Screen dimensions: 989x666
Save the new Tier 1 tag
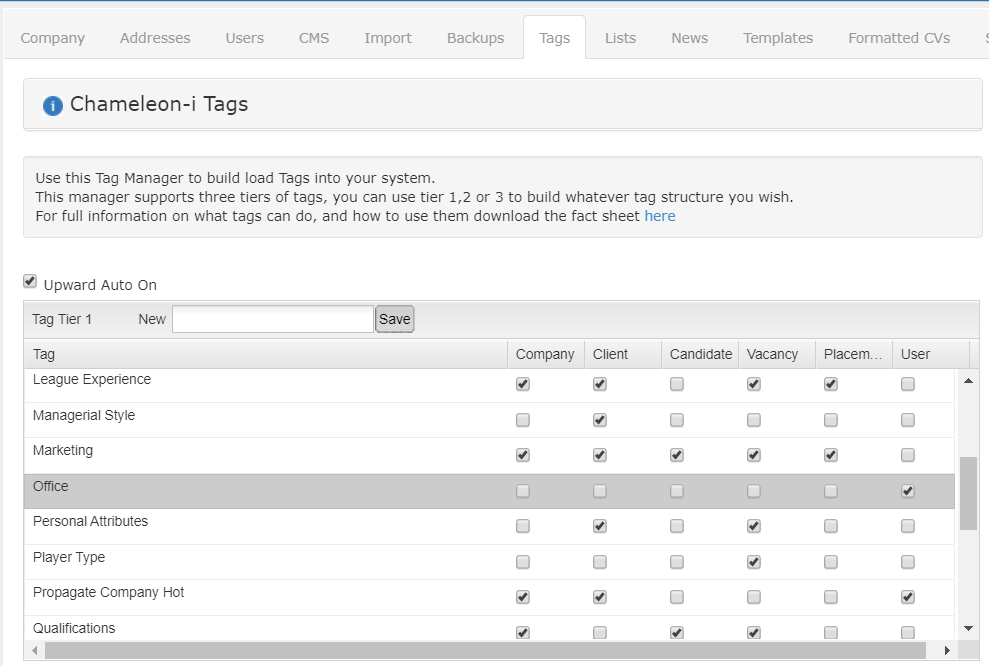tap(395, 319)
